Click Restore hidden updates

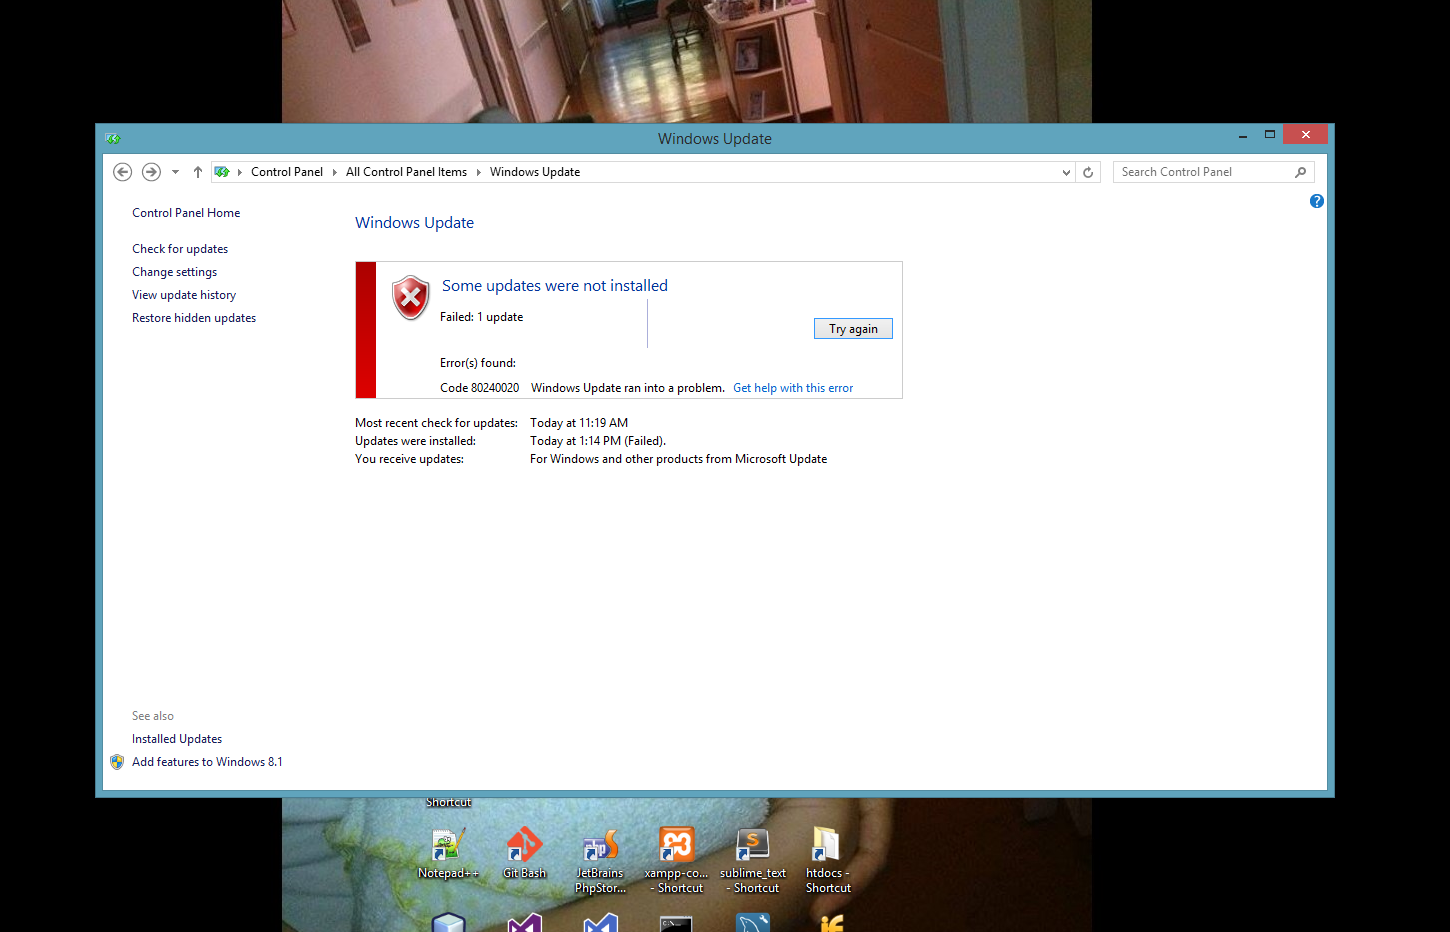(194, 318)
